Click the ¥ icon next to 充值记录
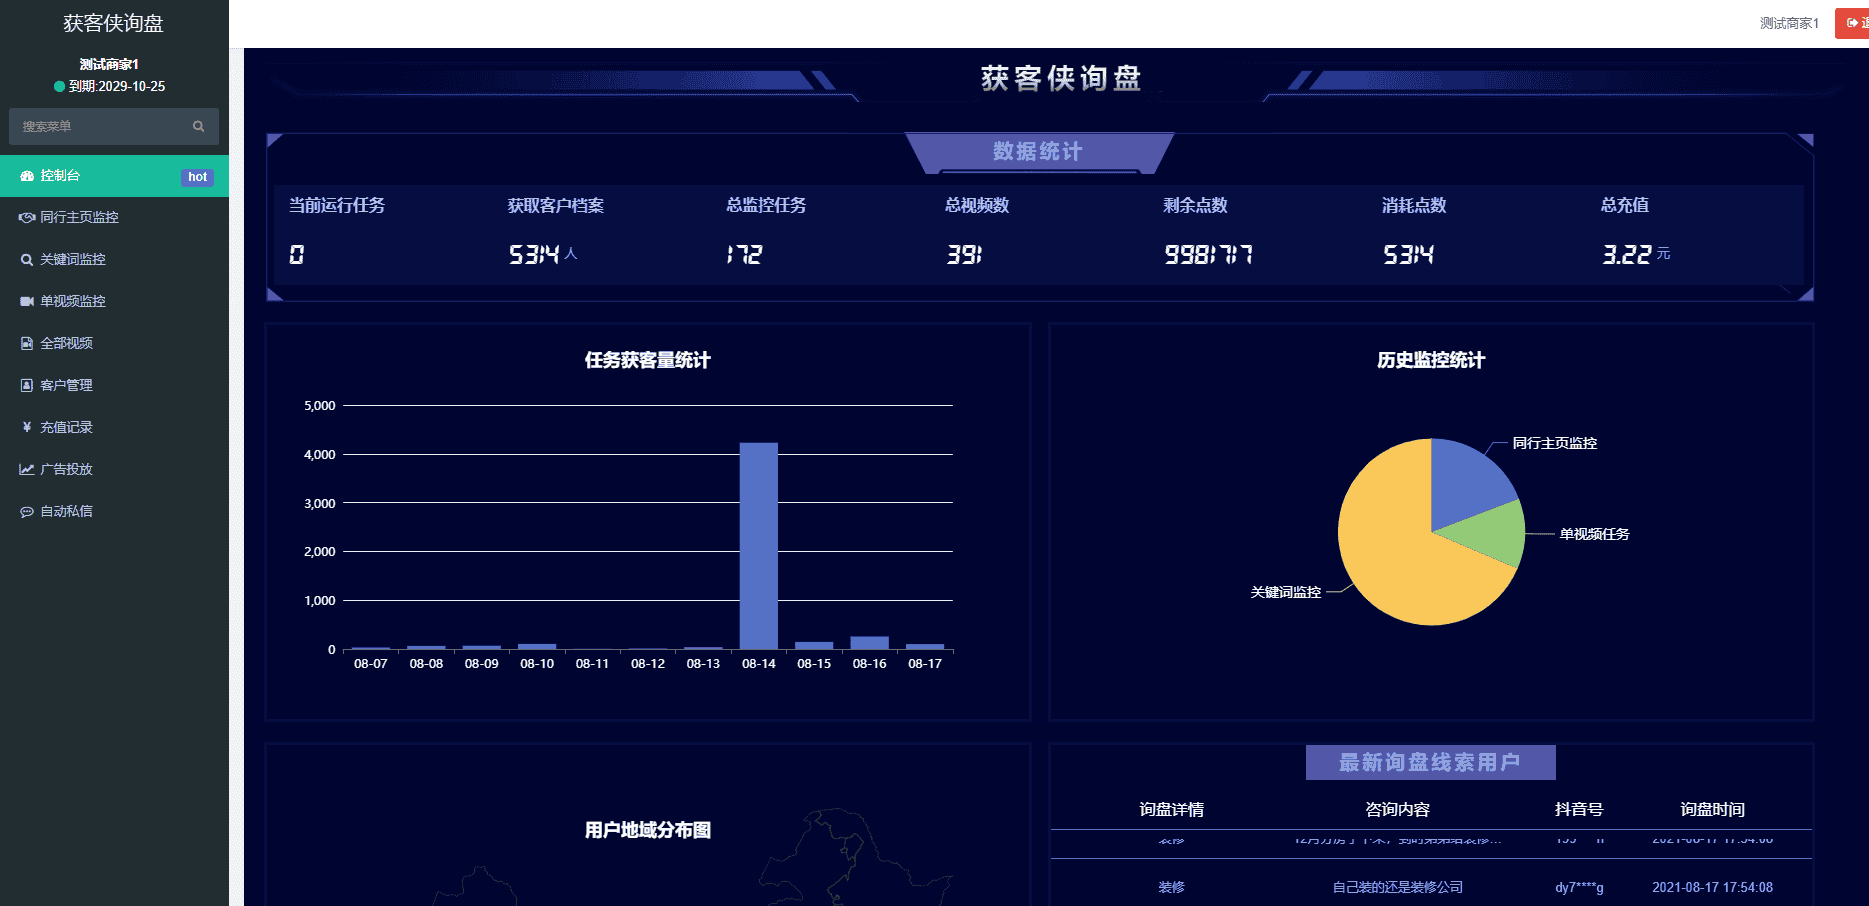Viewport: 1869px width, 906px height. coord(26,427)
